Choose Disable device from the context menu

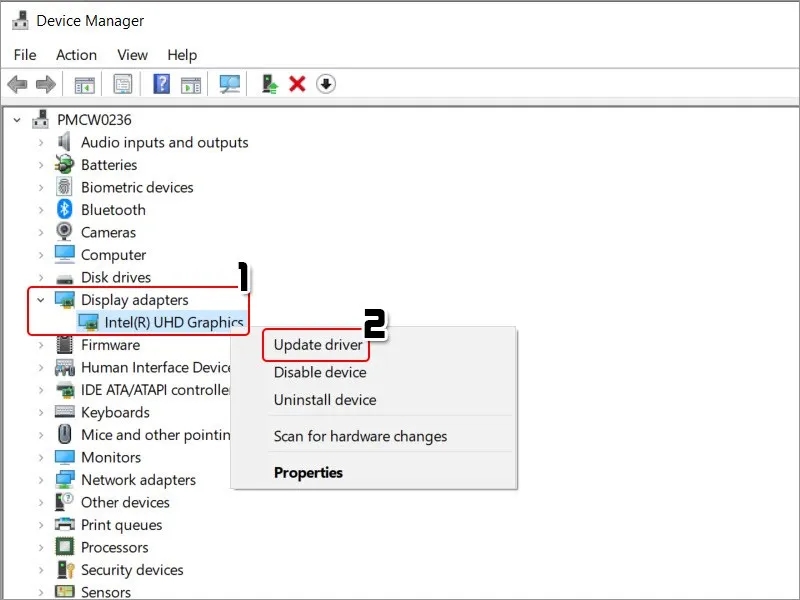320,372
